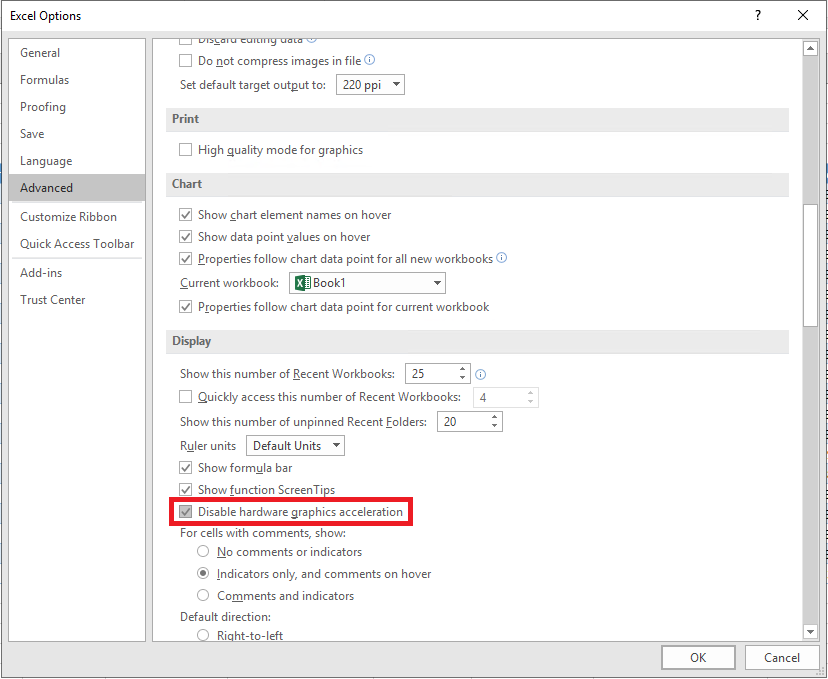Image resolution: width=828 pixels, height=679 pixels.
Task: Uncheck Show function ScreenTips
Action: pyautogui.click(x=185, y=489)
